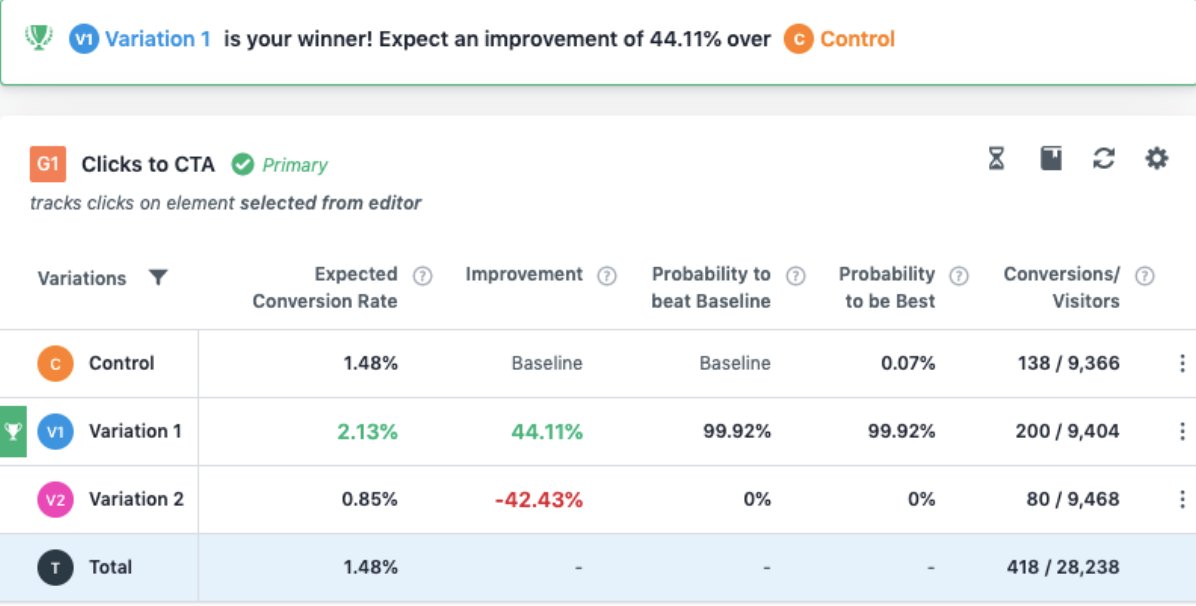The height and width of the screenshot is (606, 1196).
Task: Open the Variation 2 row three-dot menu
Action: (x=1182, y=499)
